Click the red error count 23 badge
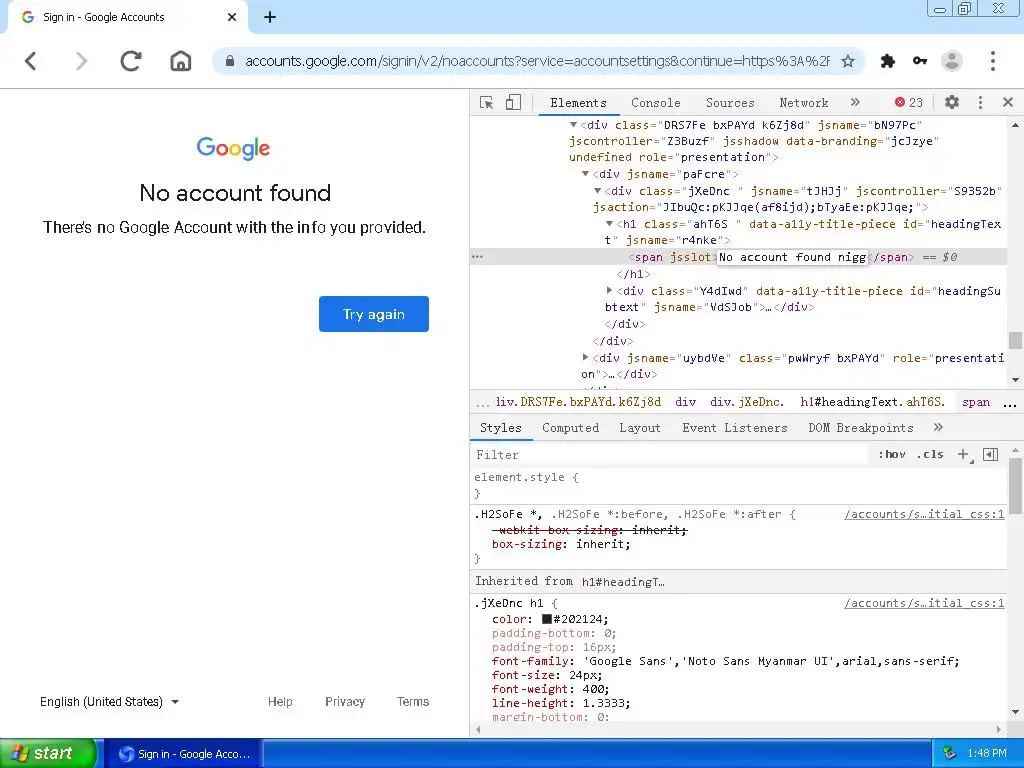1024x768 pixels. 908,103
